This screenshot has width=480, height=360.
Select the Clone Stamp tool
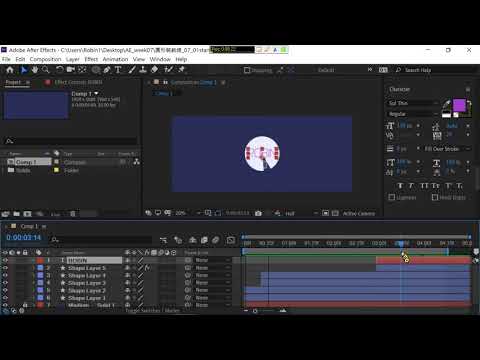pyautogui.click(x=143, y=70)
